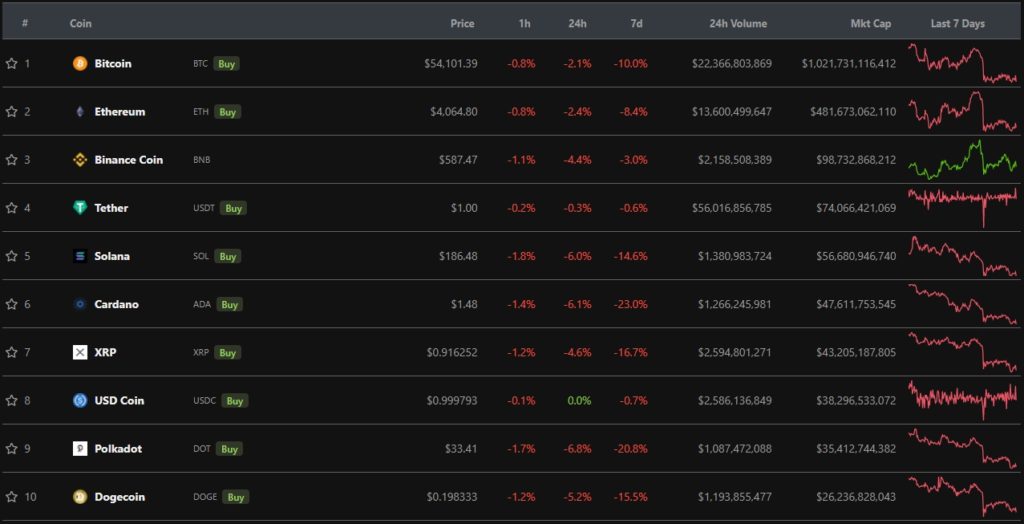Click the XRP logo icon
The image size is (1024, 524).
80,352
